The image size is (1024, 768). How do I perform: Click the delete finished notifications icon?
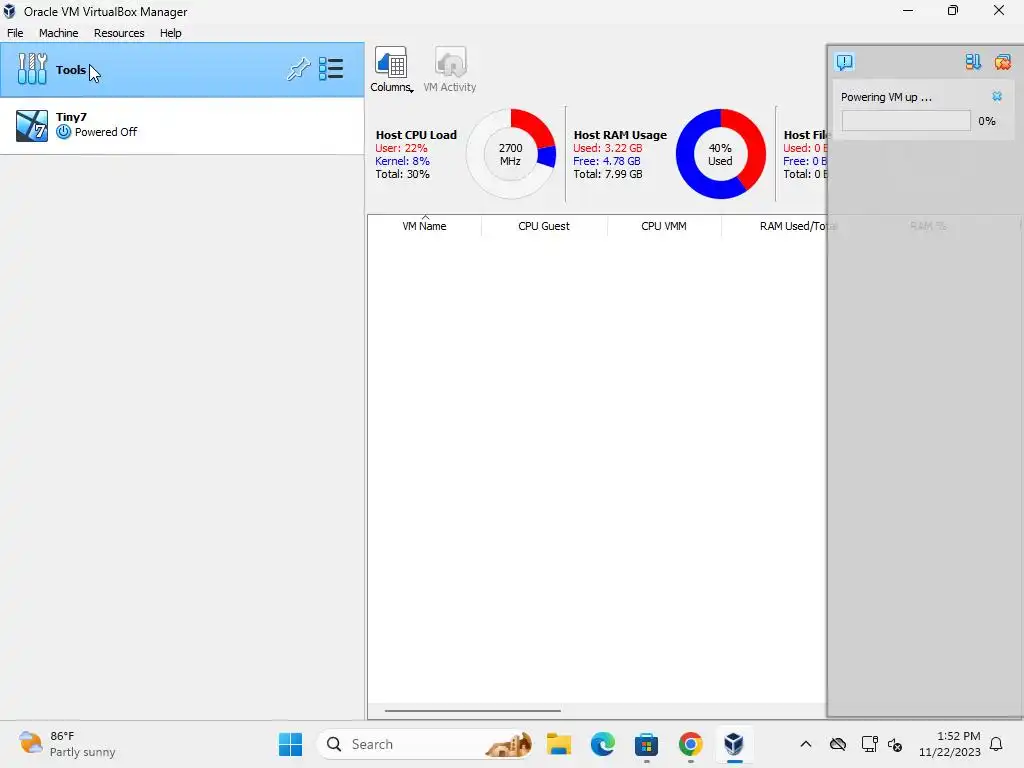coord(1002,62)
